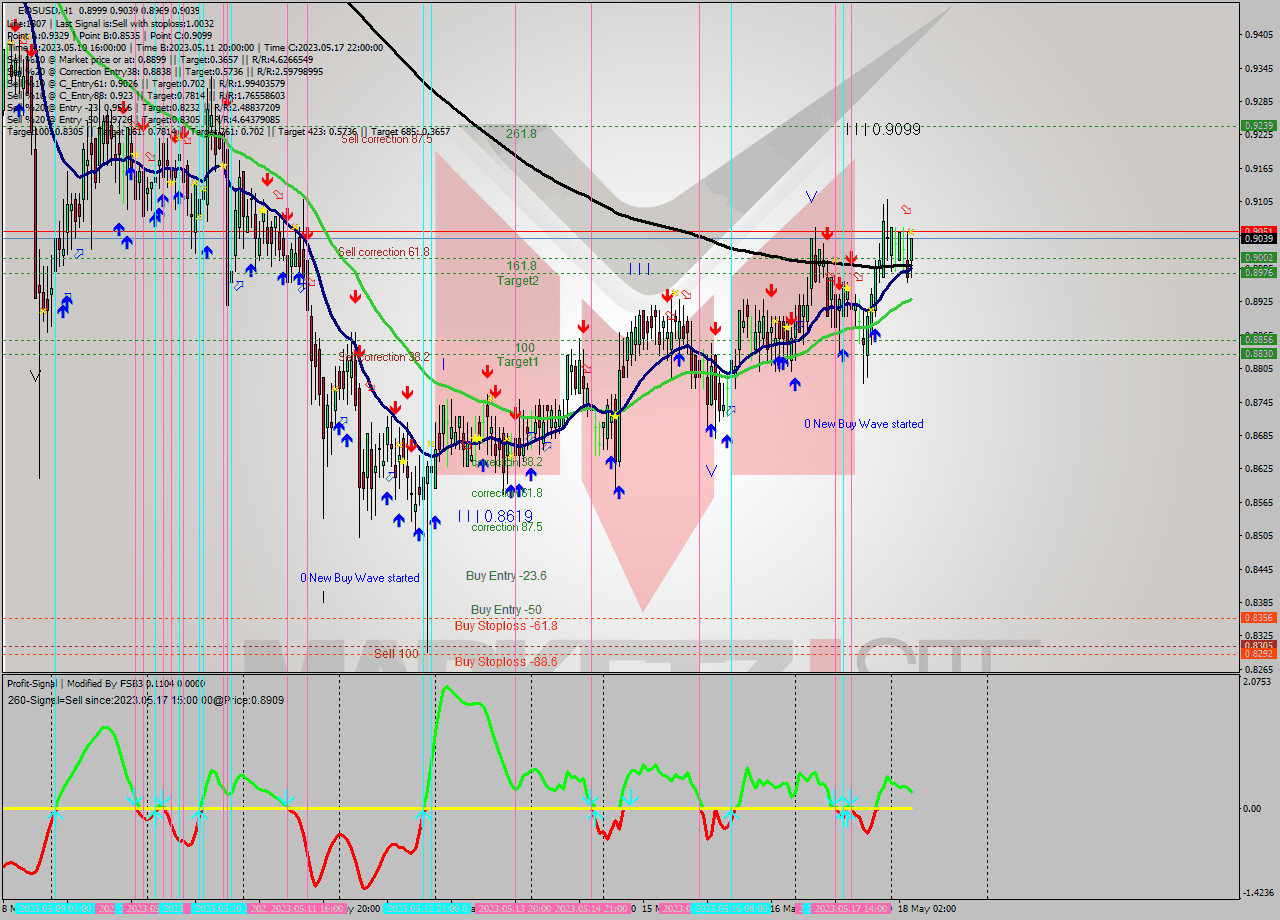This screenshot has width=1280, height=920.
Task: Click the red 0.9051 price tag
Action: pyautogui.click(x=1258, y=230)
